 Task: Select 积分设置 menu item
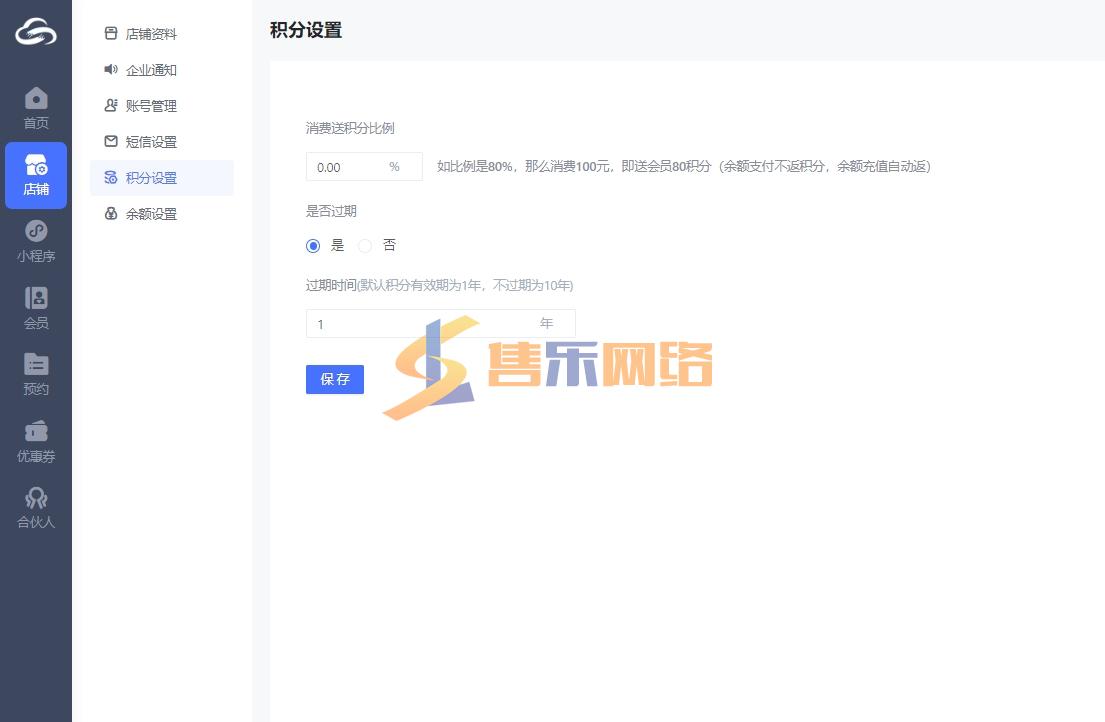(x=162, y=178)
